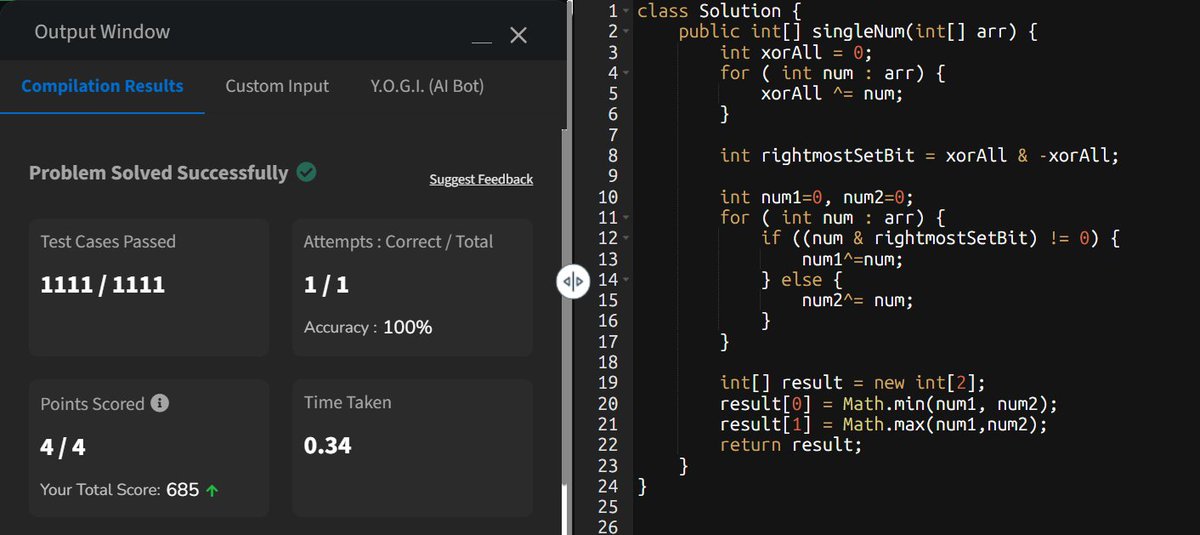1200x535 pixels.
Task: Collapse the first for loop fold arrow on line 4
Action: coord(626,73)
